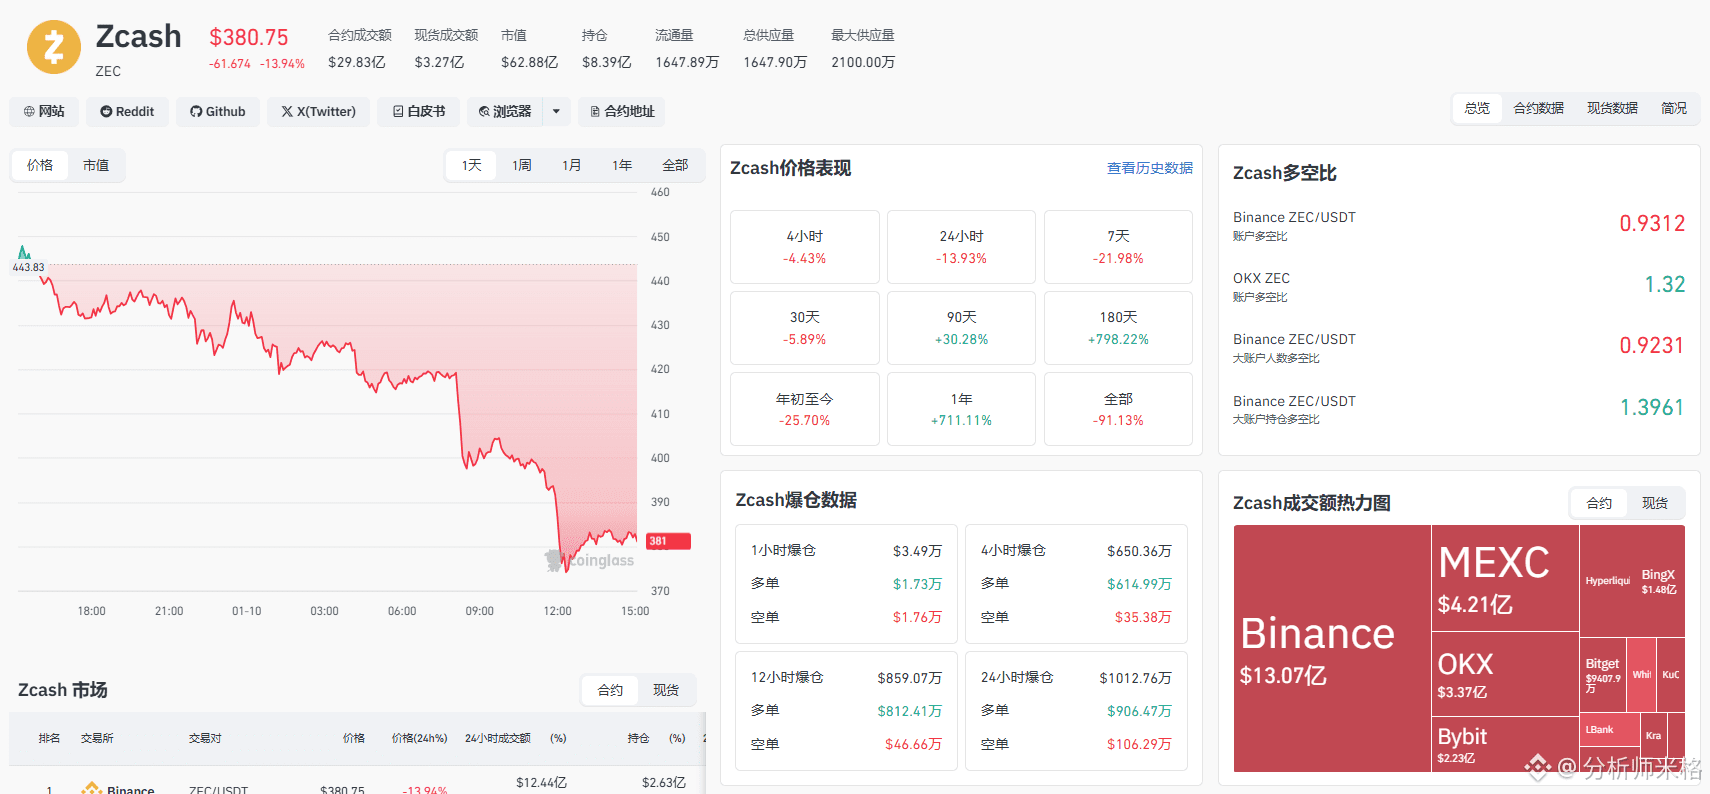The height and width of the screenshot is (794, 1710).
Task: Open the X(Twitter) link
Action: [318, 111]
